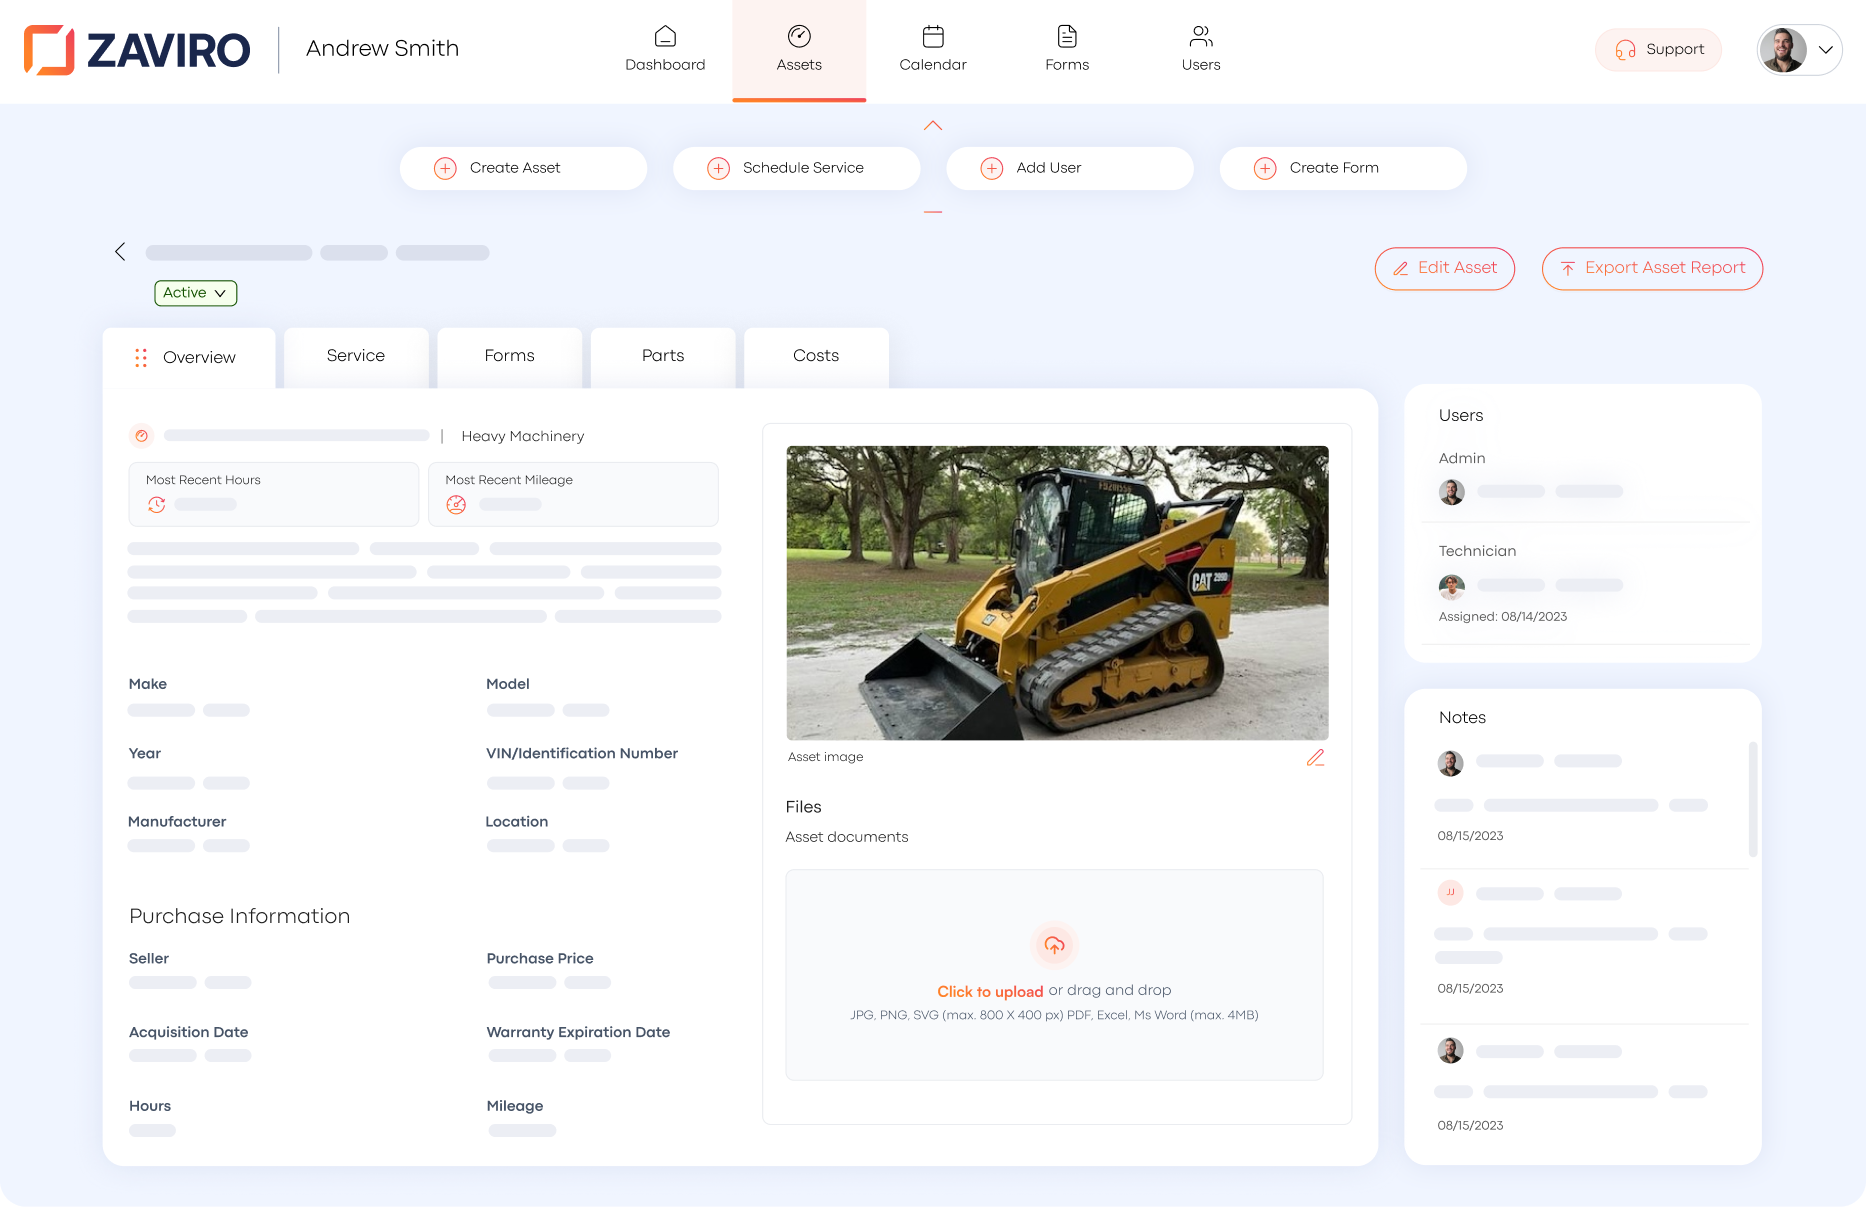Click the 'Click to upload' link
This screenshot has height=1207, width=1866.
tap(990, 991)
